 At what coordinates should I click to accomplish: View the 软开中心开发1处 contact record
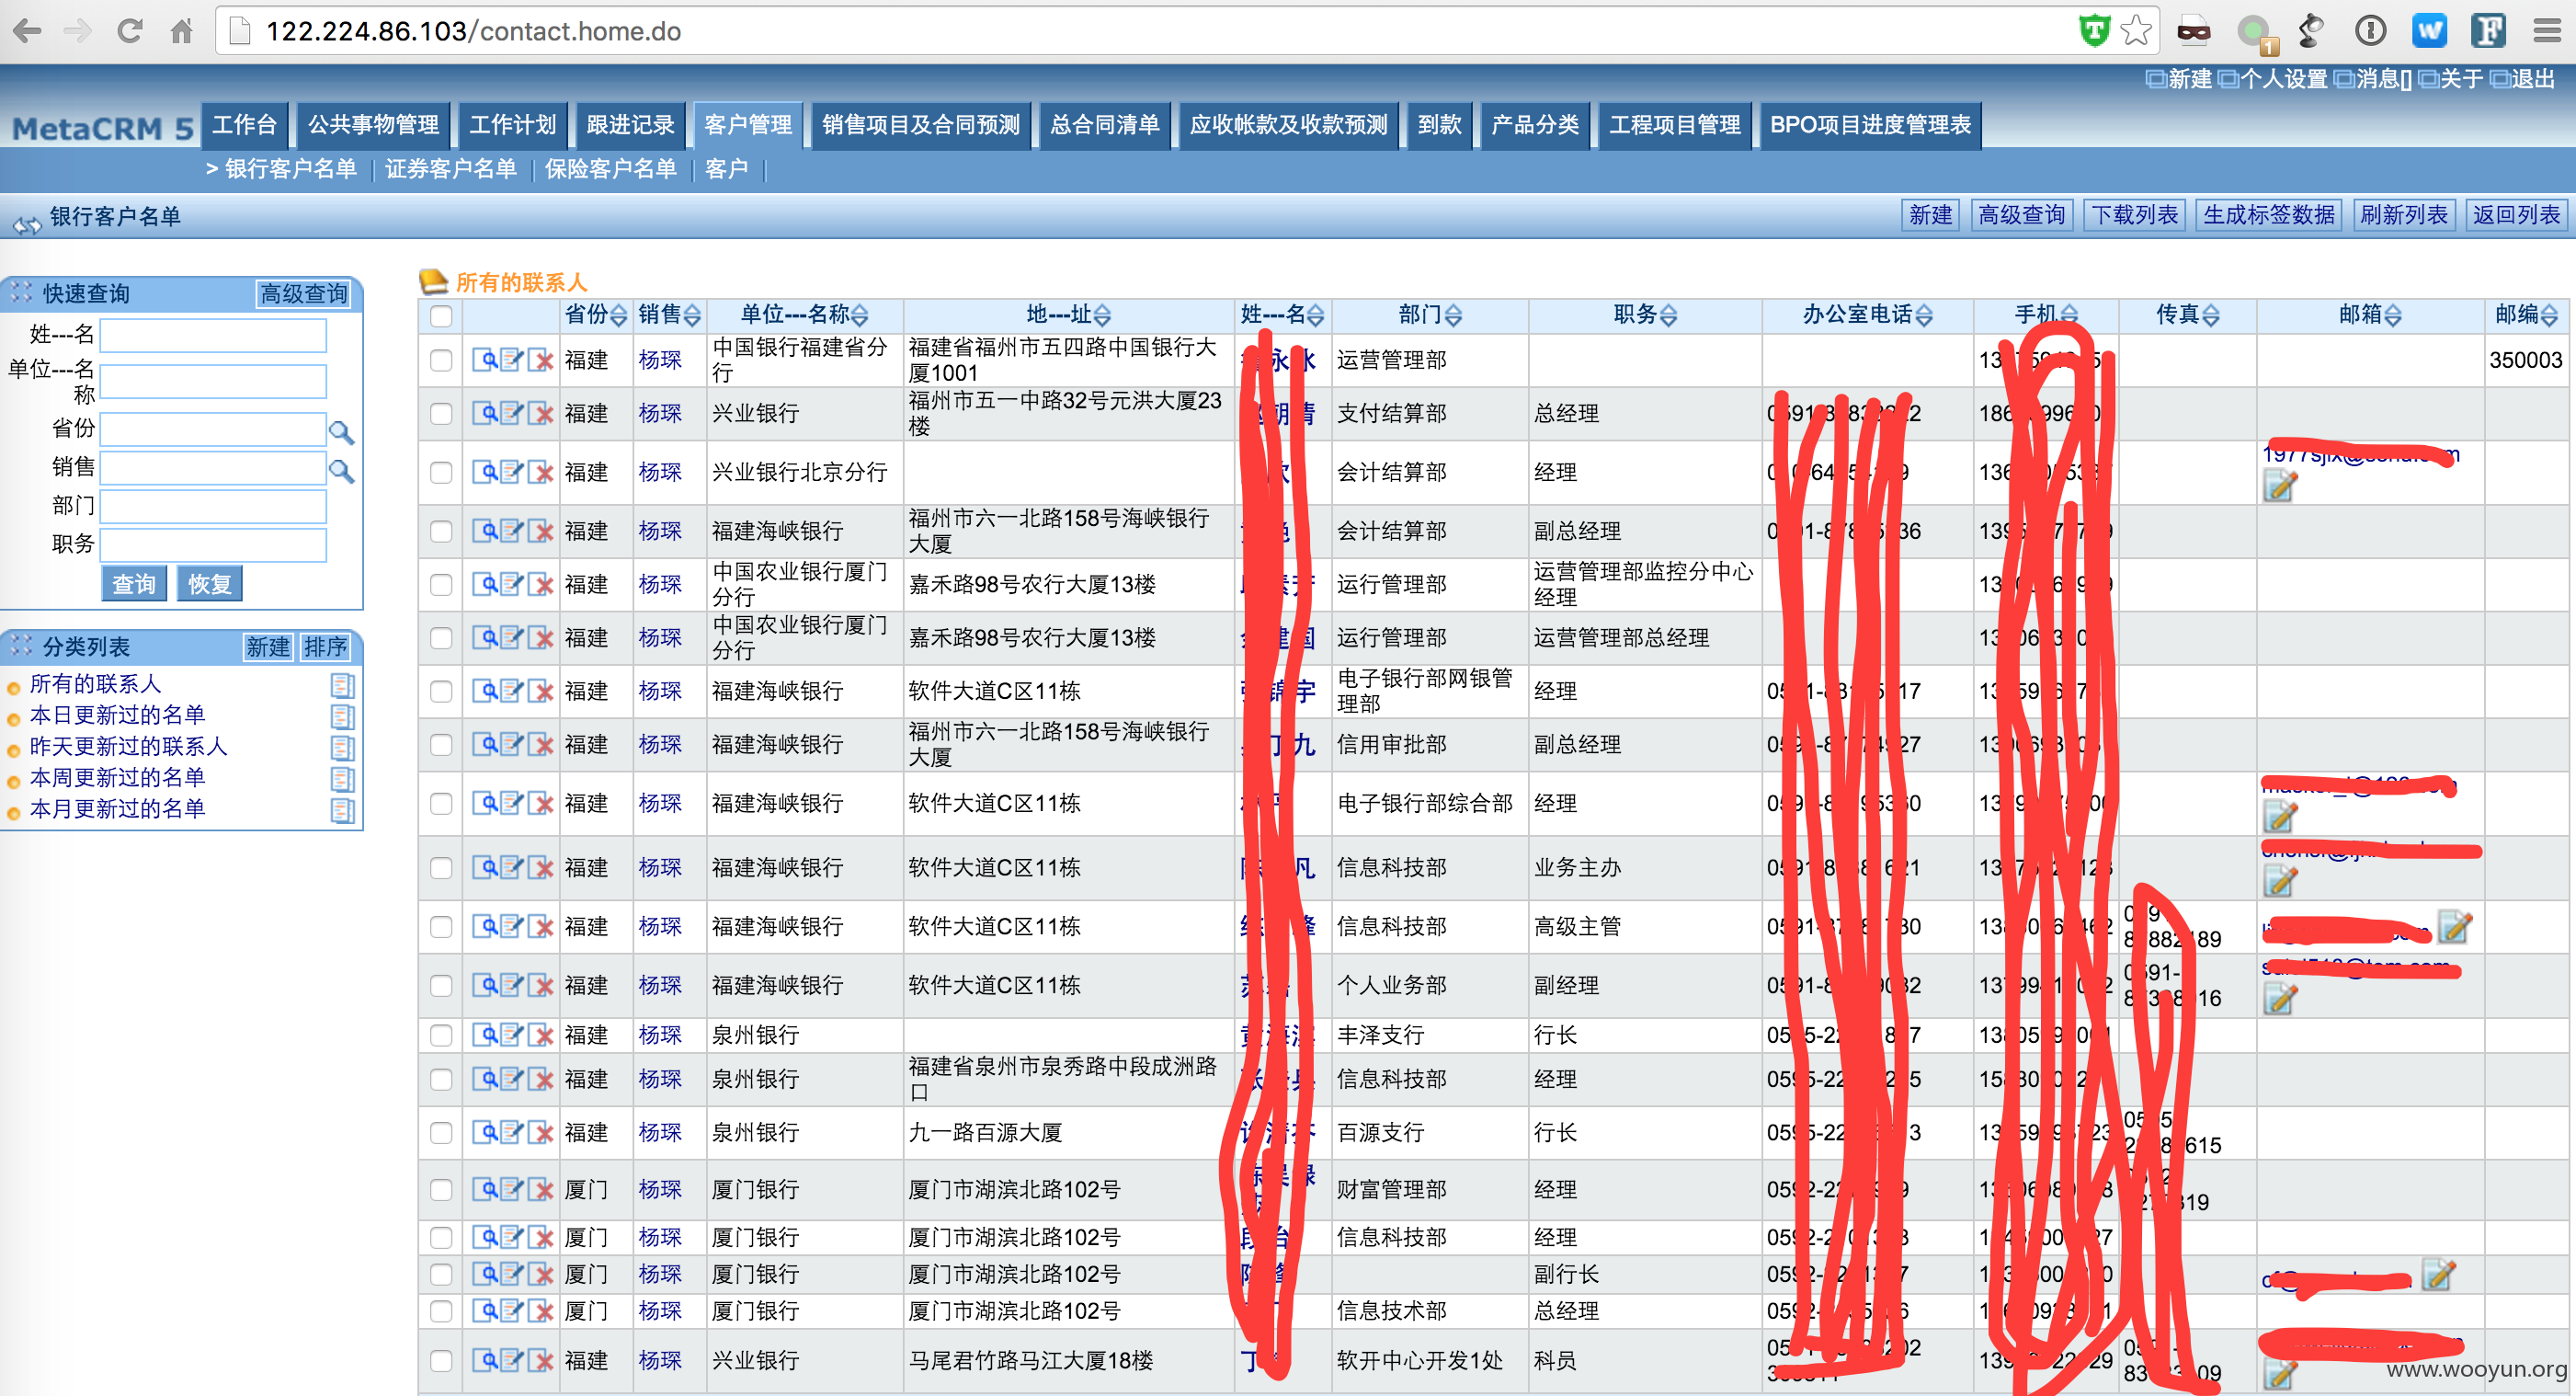[485, 1360]
